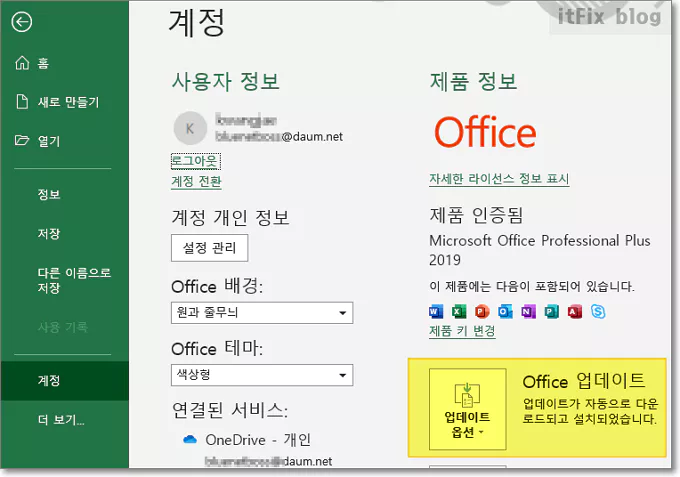Click the Excel app icon
The width and height of the screenshot is (680, 477).
(459, 311)
